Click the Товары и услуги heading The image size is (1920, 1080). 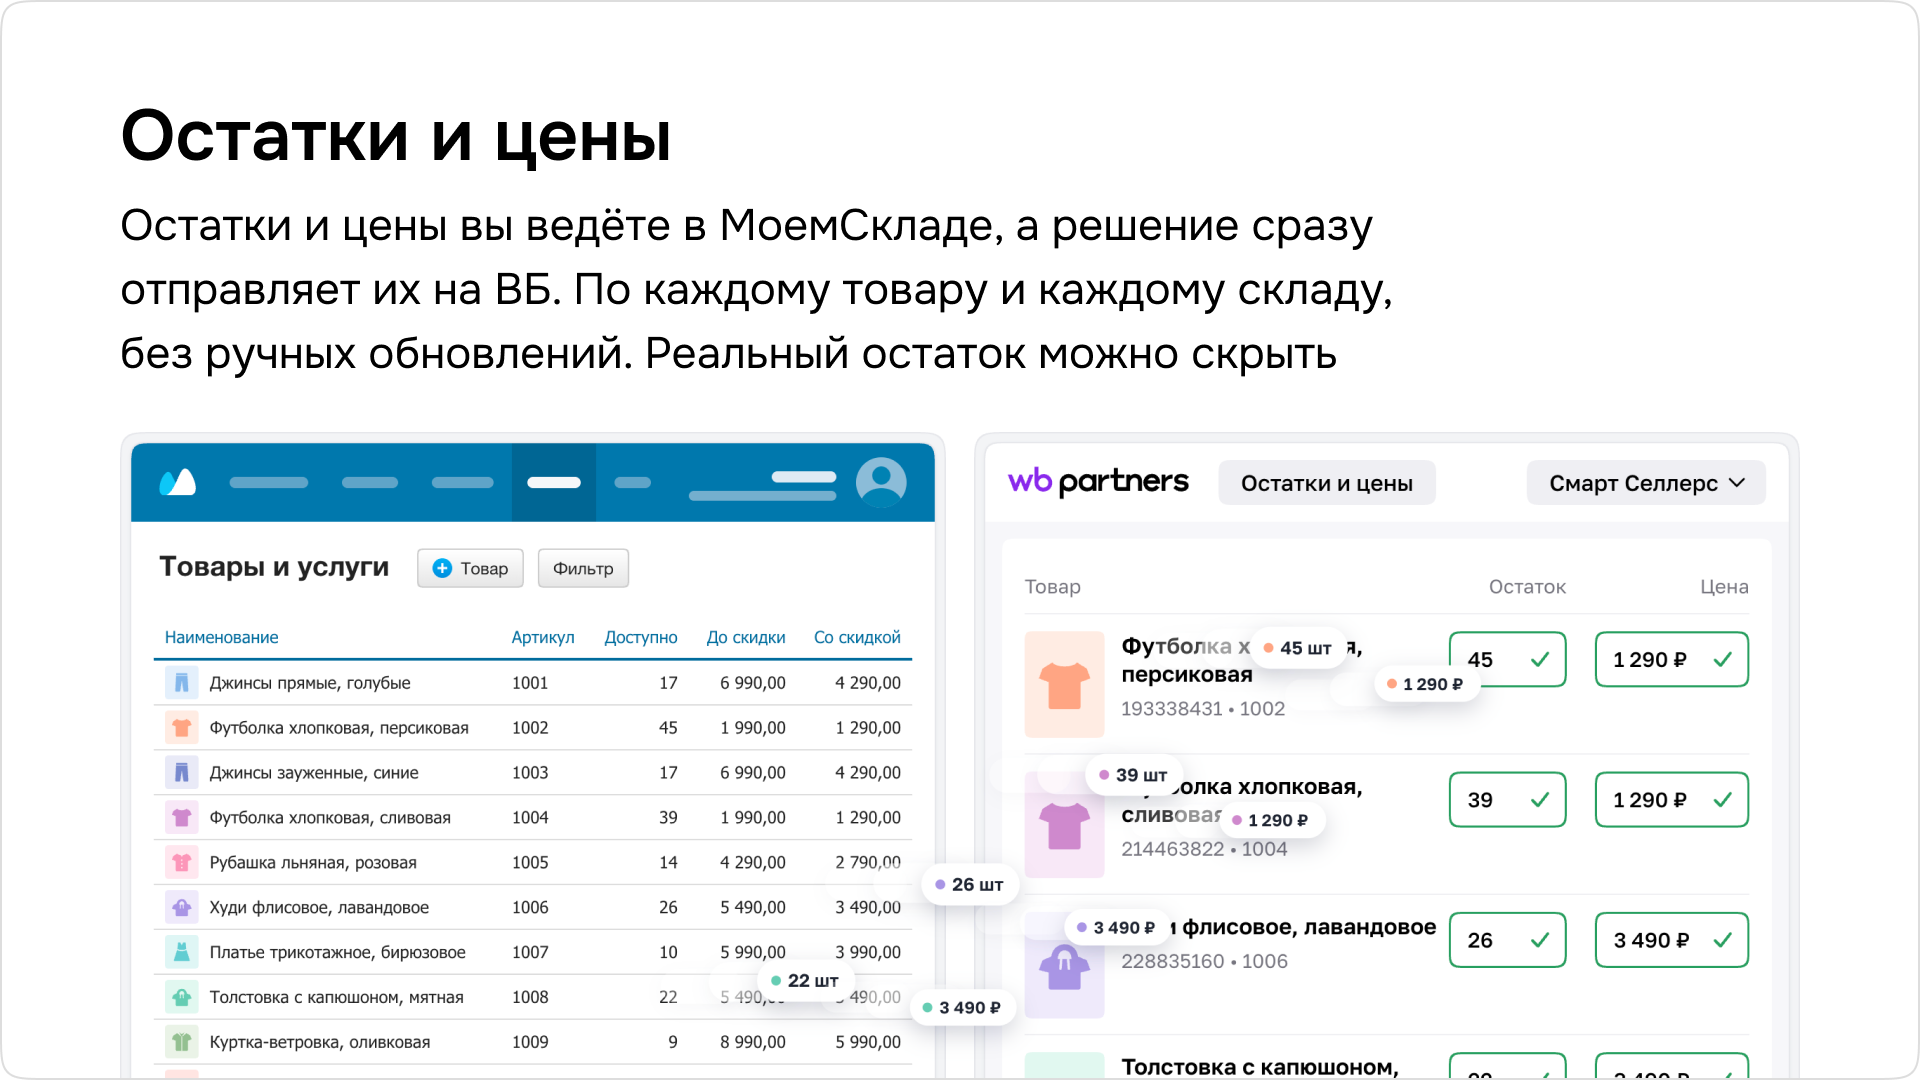(x=274, y=566)
